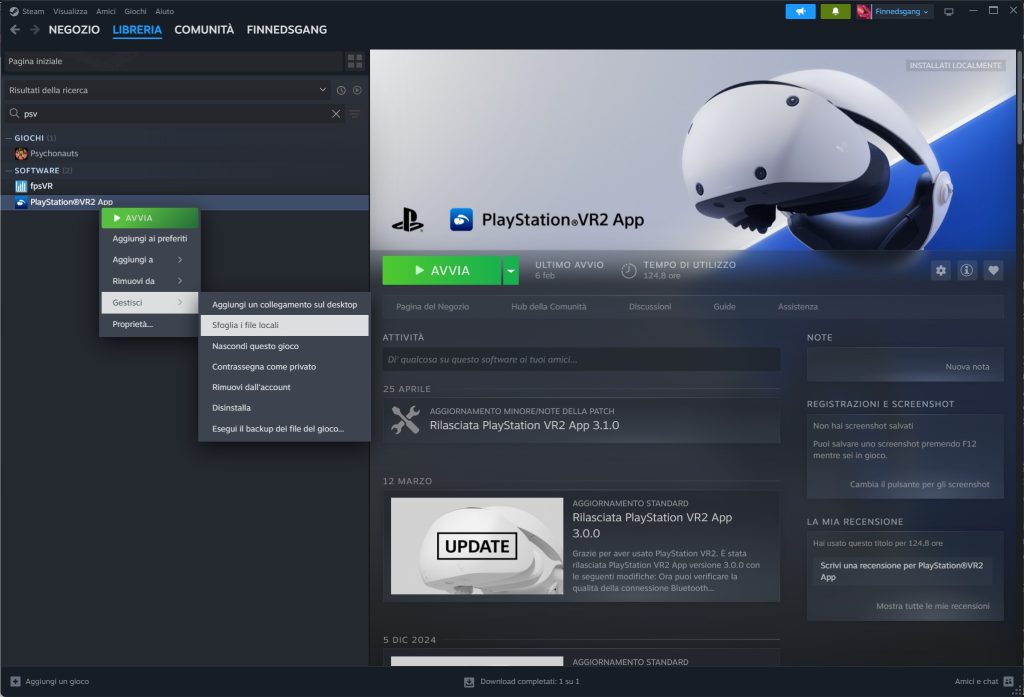
Task: Go to the NEGOZIO tab
Action: (74, 29)
